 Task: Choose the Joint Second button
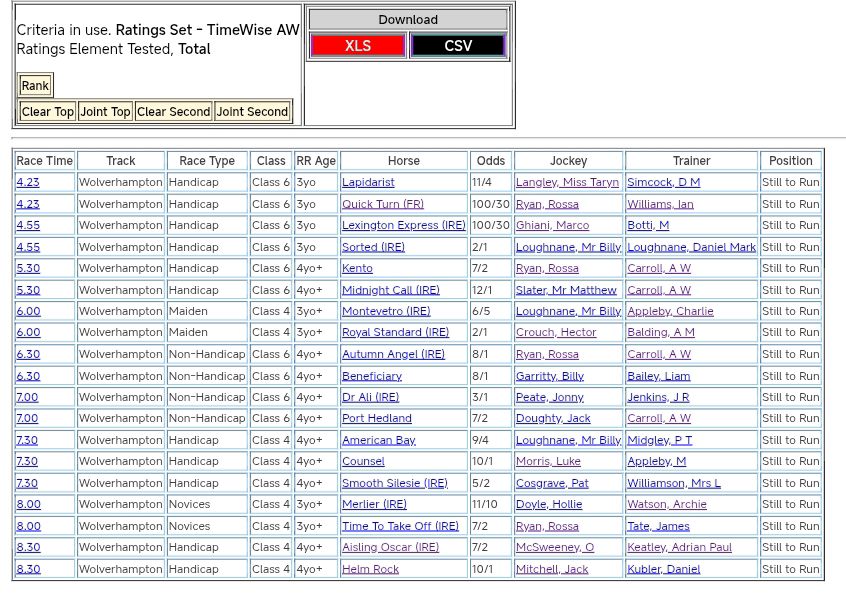pyautogui.click(x=252, y=112)
